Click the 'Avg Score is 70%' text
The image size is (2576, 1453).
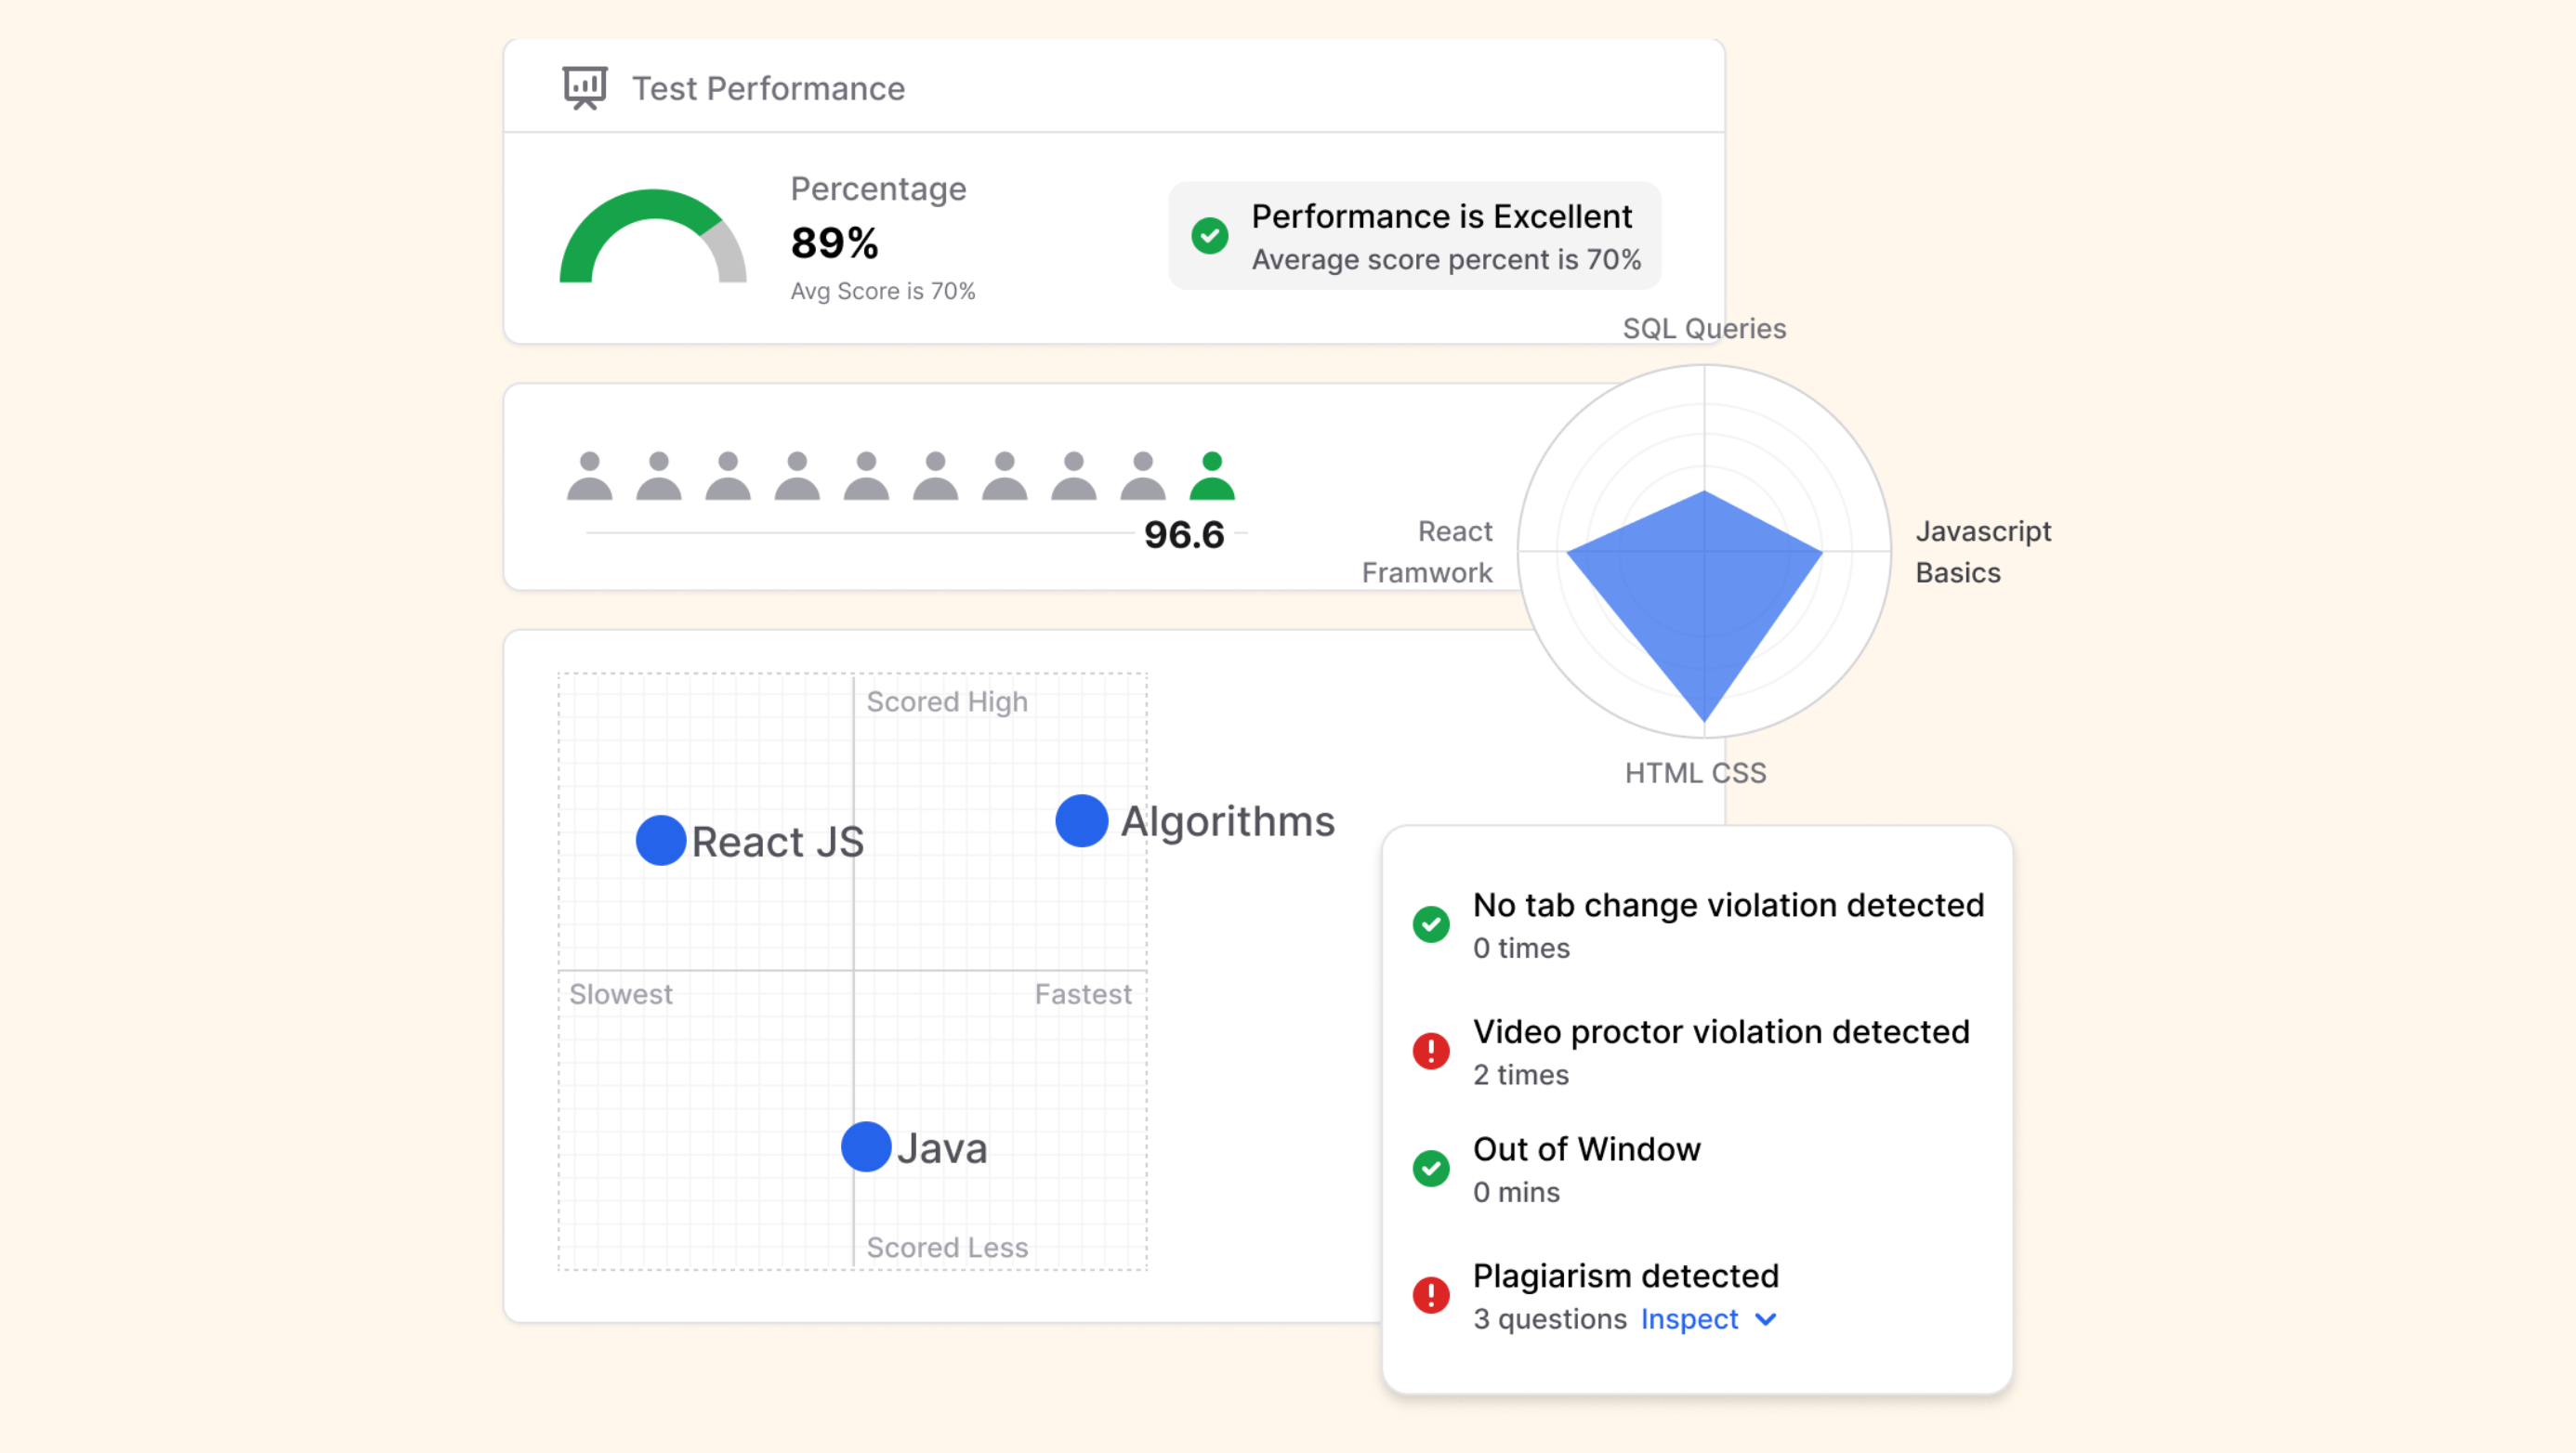pos(883,291)
